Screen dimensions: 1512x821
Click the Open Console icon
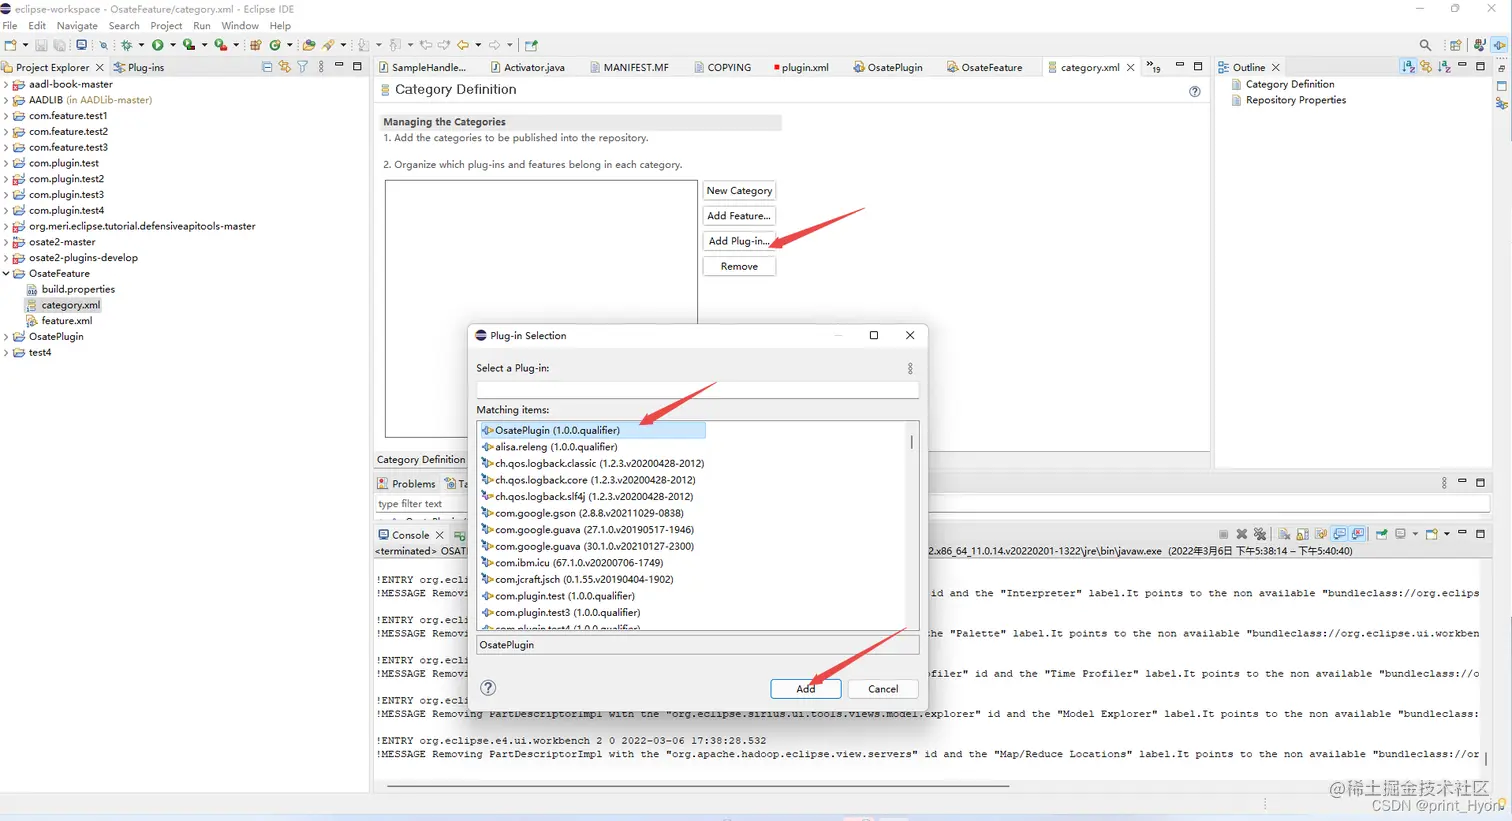[1432, 535]
